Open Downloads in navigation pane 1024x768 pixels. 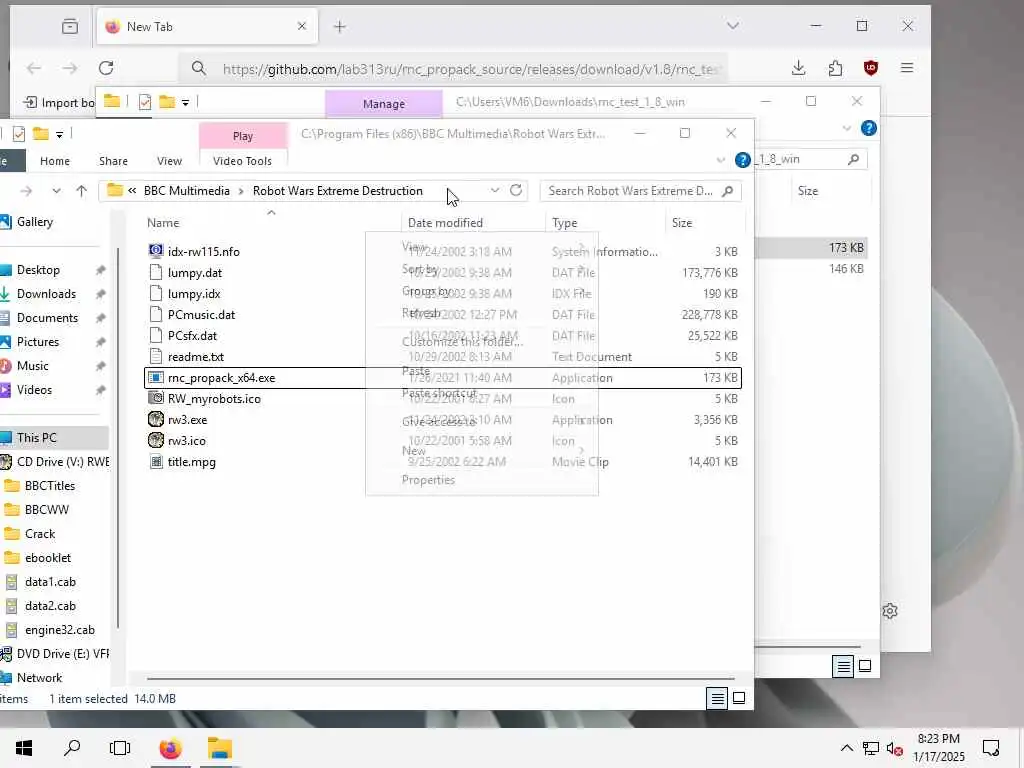click(46, 294)
